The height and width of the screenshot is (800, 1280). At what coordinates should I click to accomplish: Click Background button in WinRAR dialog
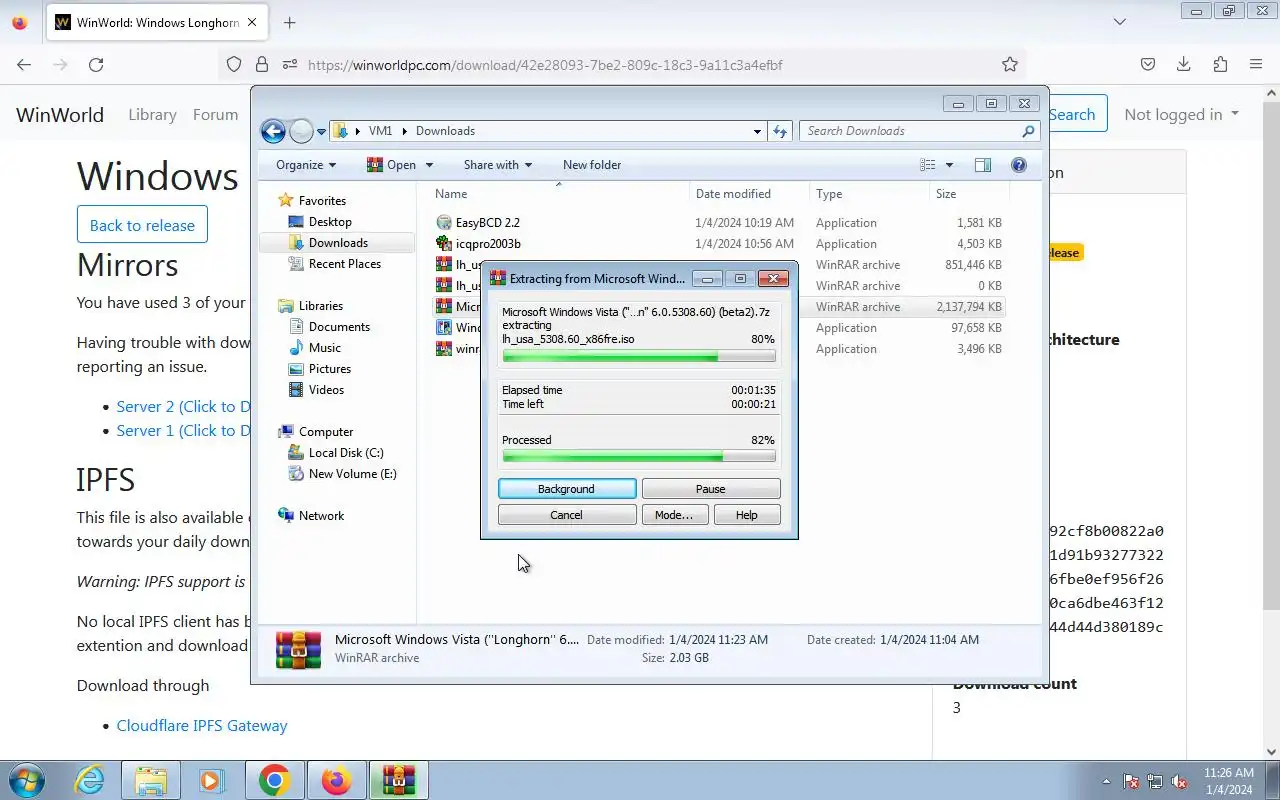[x=566, y=489]
